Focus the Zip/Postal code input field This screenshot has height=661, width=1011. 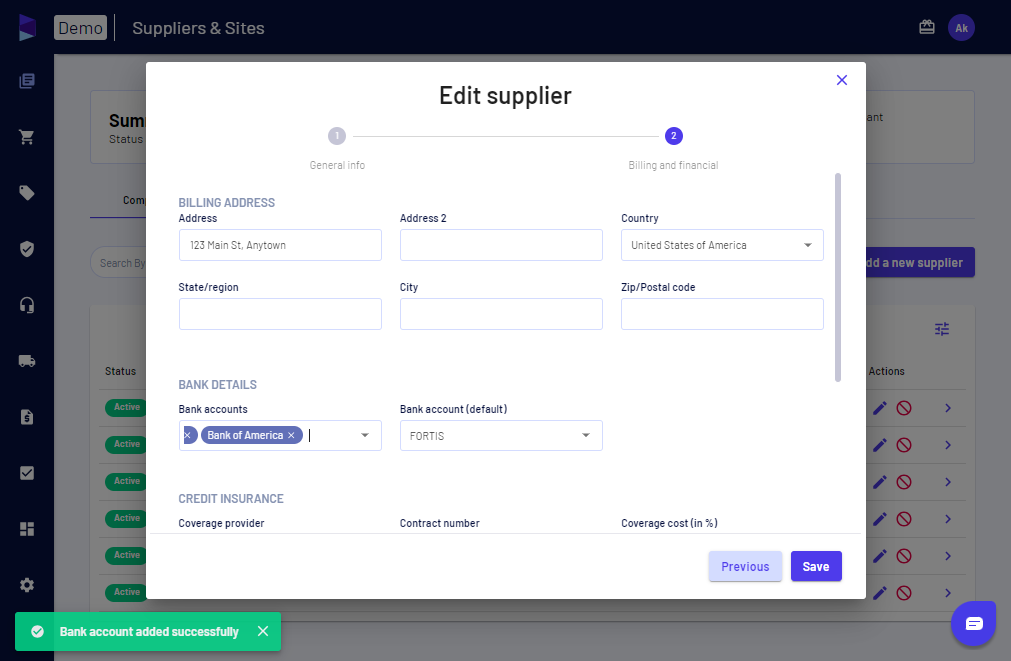click(x=722, y=314)
